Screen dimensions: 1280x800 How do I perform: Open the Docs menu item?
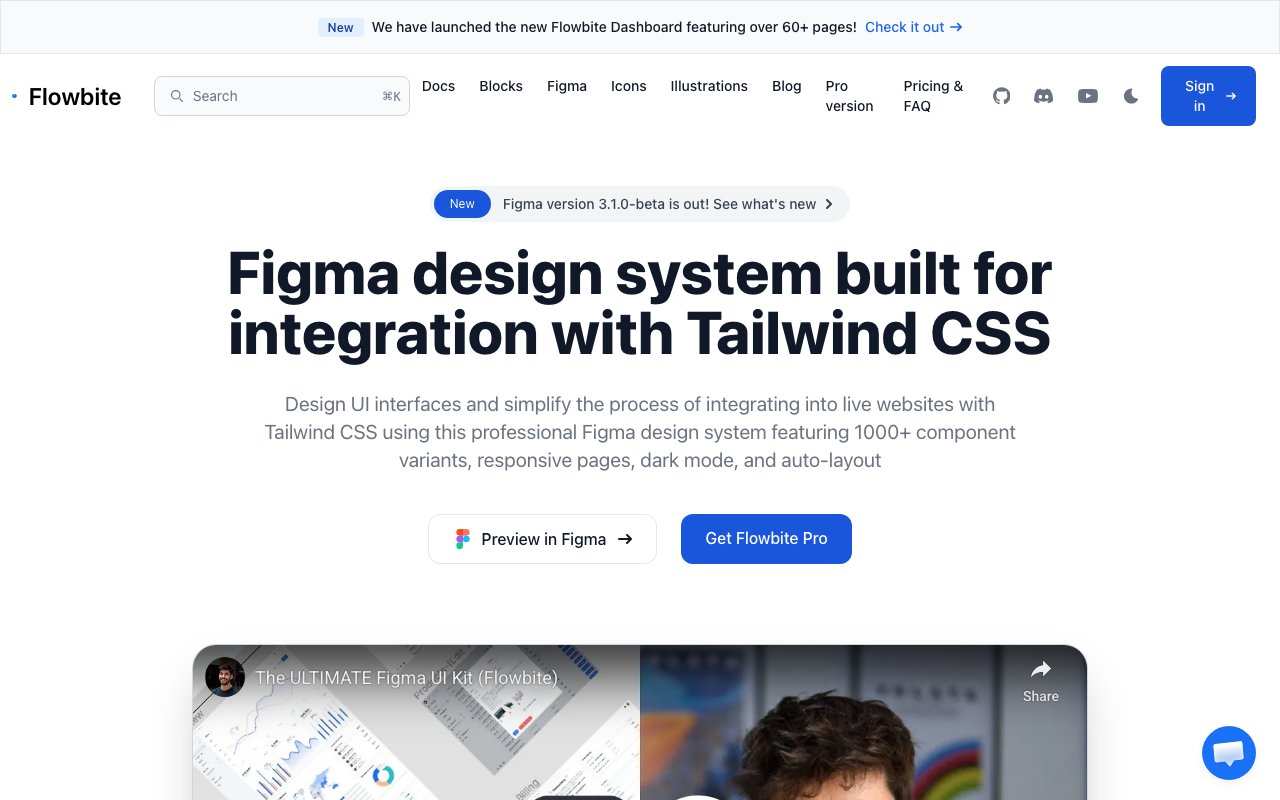[x=438, y=86]
